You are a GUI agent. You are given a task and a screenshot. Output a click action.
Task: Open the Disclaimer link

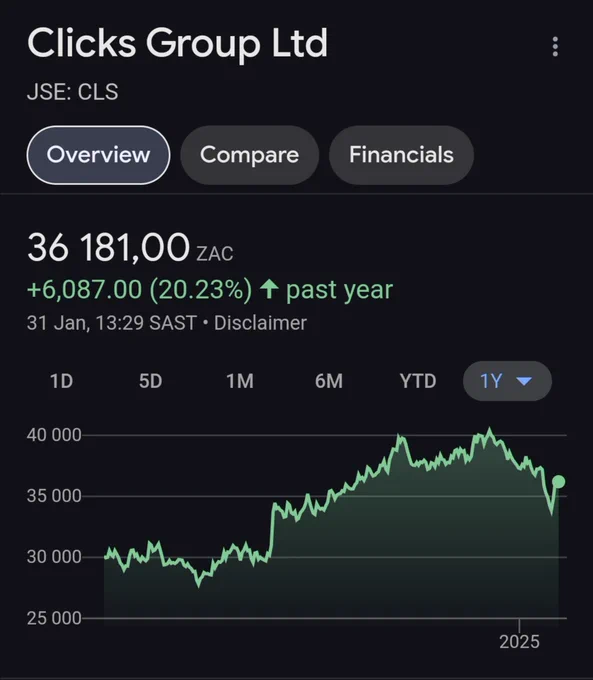(x=260, y=323)
